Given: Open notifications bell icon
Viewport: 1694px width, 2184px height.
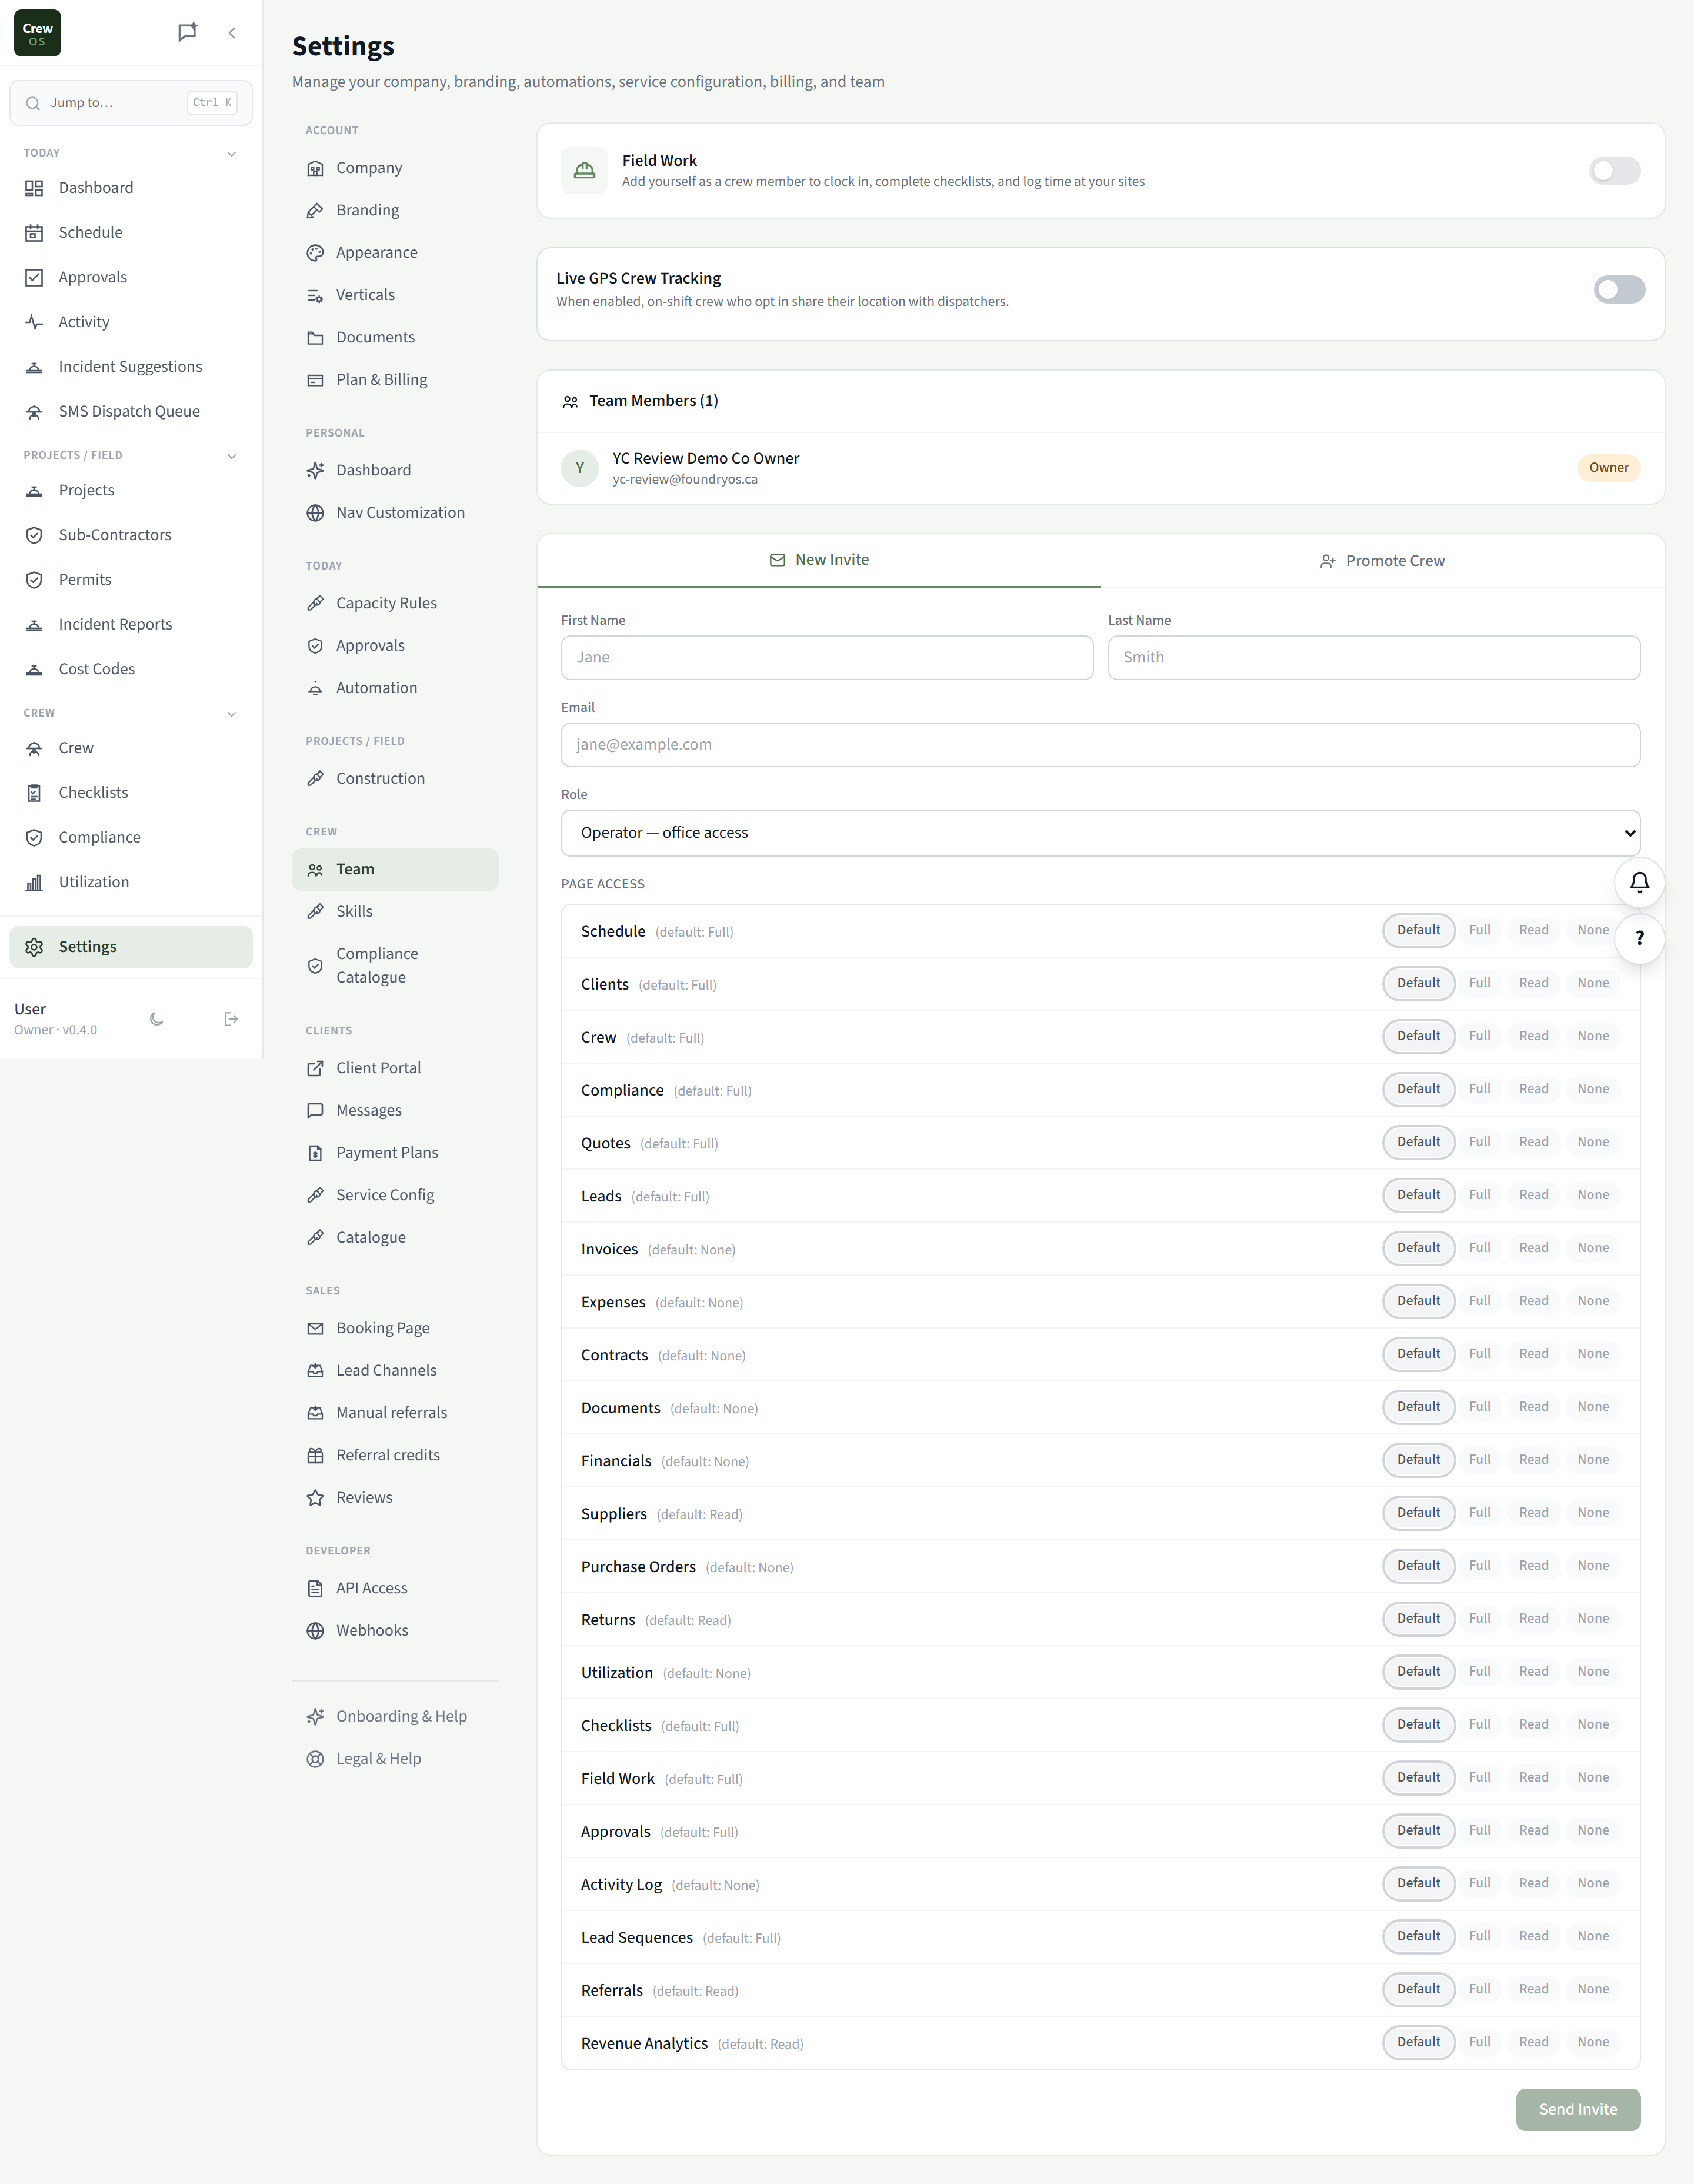Looking at the screenshot, I should click(1639, 882).
